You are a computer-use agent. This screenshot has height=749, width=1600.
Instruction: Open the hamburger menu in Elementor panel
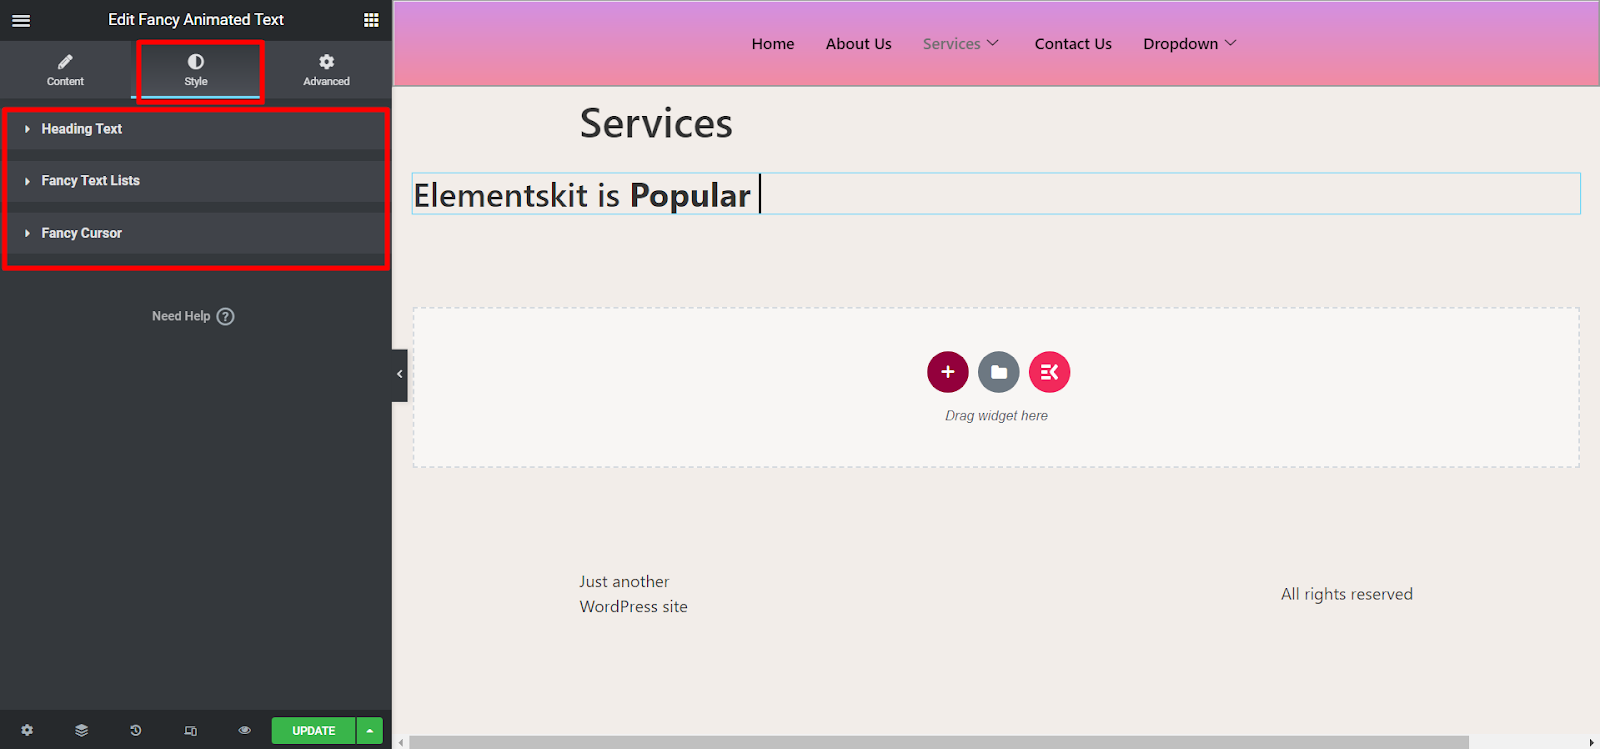pos(21,20)
